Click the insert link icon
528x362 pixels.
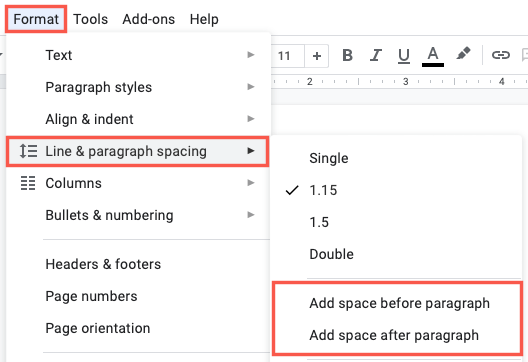[501, 55]
